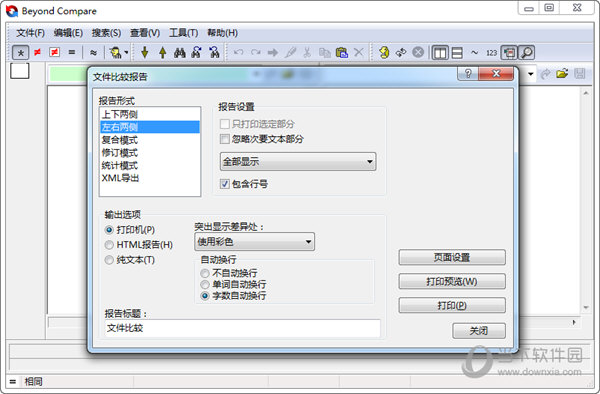Select 左右两侧 report format

(x=150, y=127)
